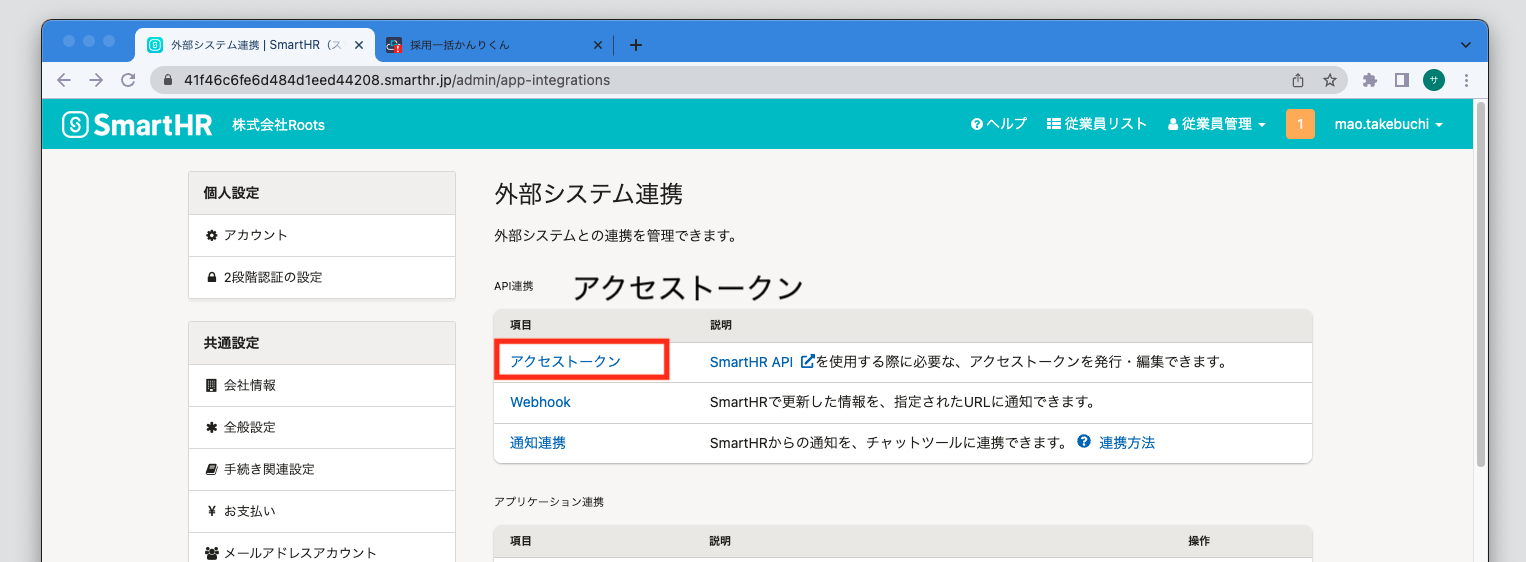The image size is (1526, 562).
Task: Click the アクセストークン link
Action: click(565, 361)
